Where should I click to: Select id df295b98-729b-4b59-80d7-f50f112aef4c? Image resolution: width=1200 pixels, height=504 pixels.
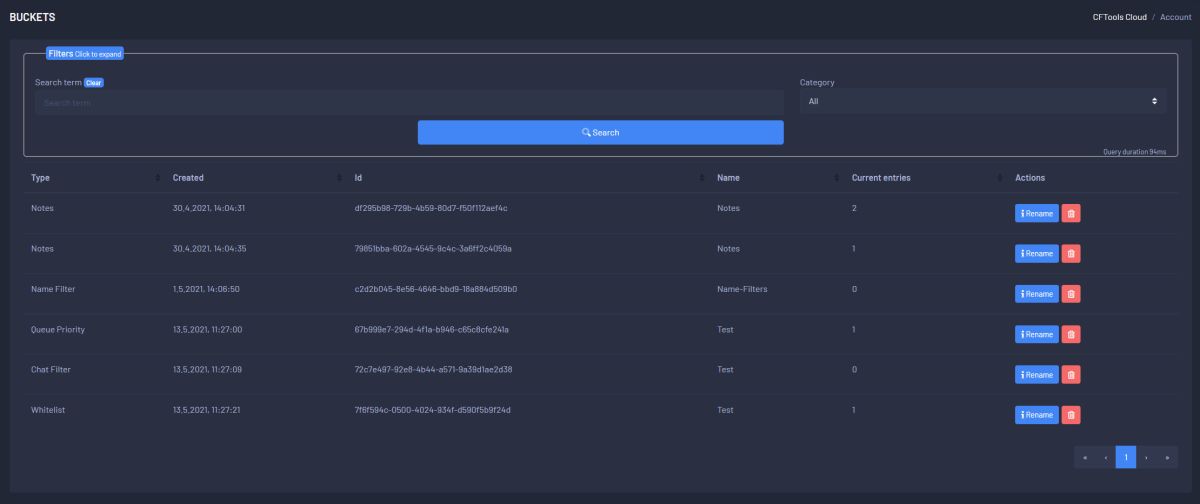(x=431, y=208)
